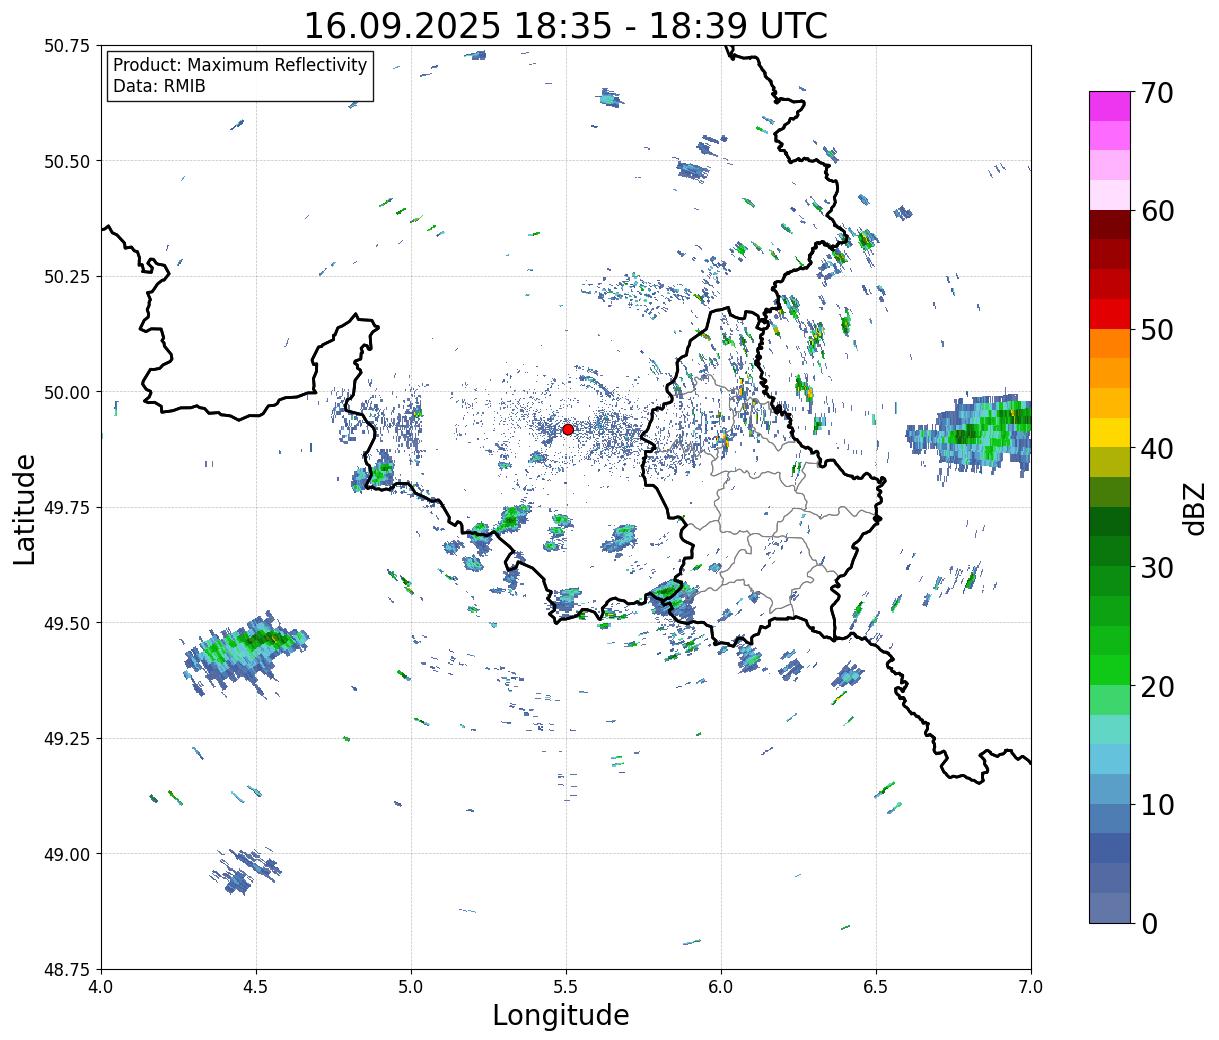Click the title '16.09.2025 18:35 - 18:39 UTC'
This screenshot has width=1219, height=1040.
[x=566, y=25]
